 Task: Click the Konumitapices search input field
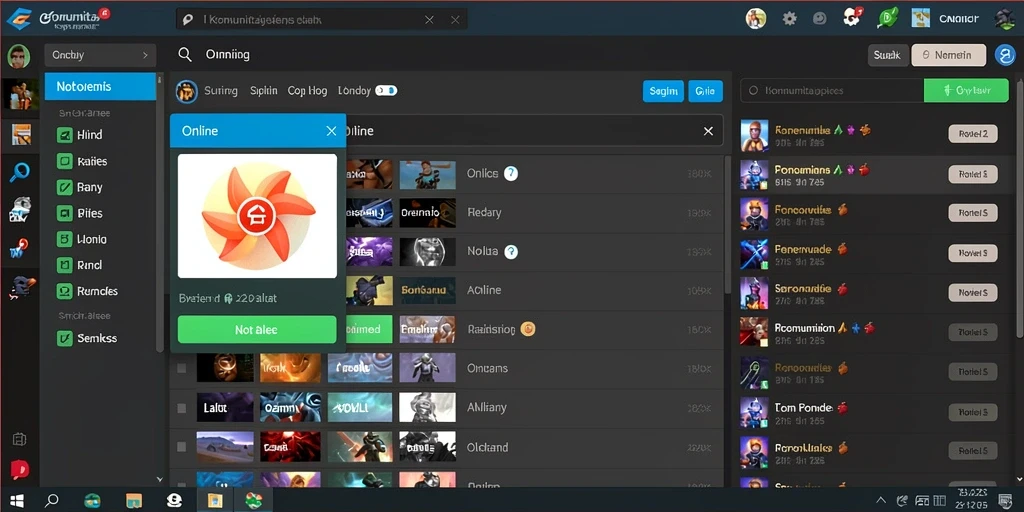[831, 91]
